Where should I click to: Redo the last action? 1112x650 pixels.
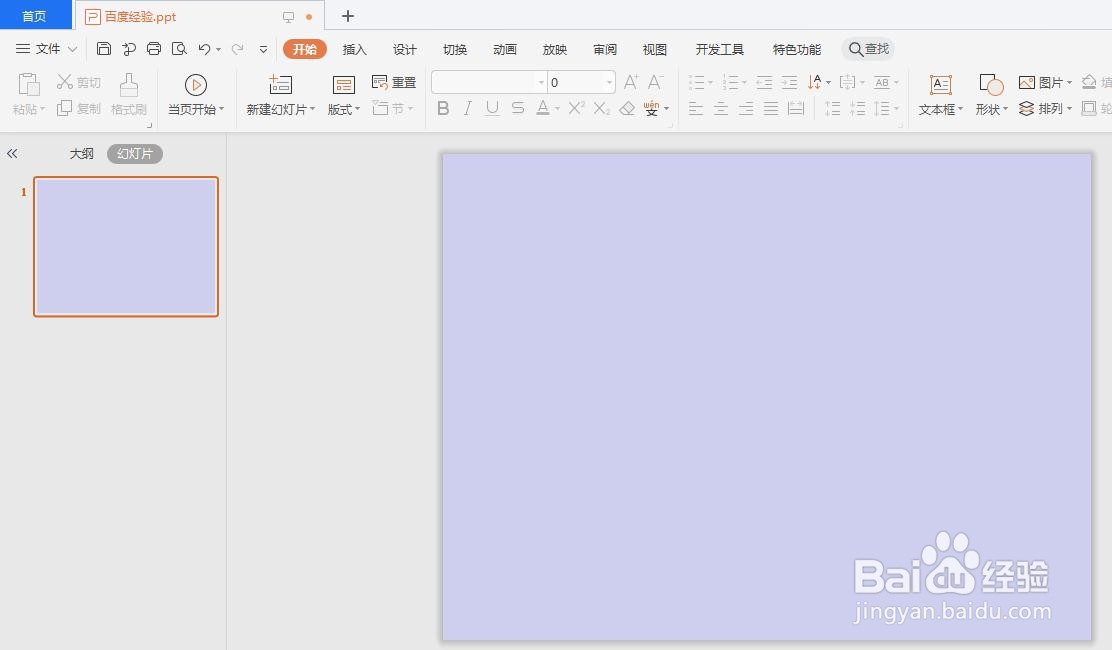(x=238, y=49)
